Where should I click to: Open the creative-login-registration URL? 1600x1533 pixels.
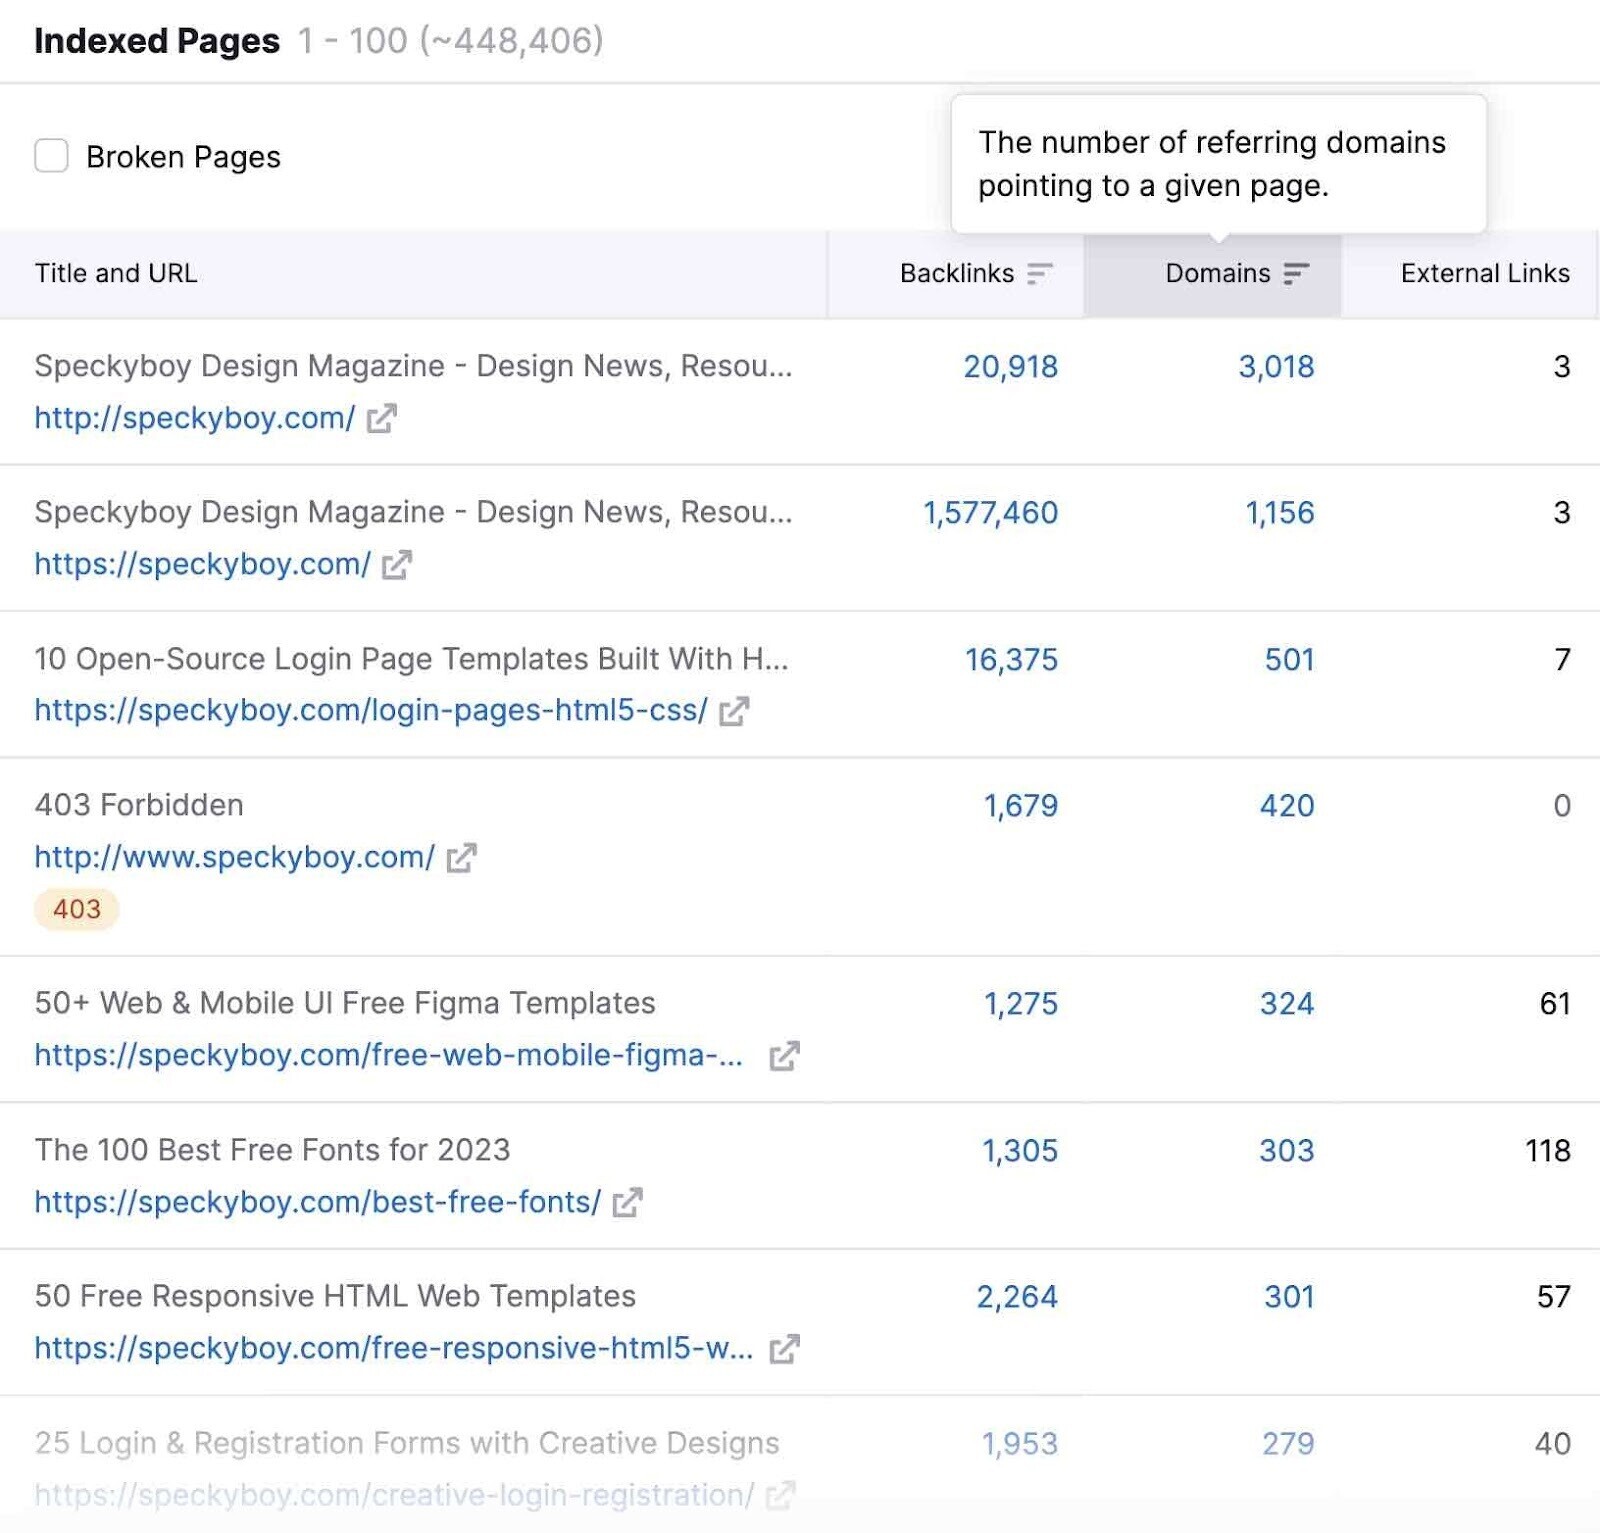click(x=395, y=1495)
